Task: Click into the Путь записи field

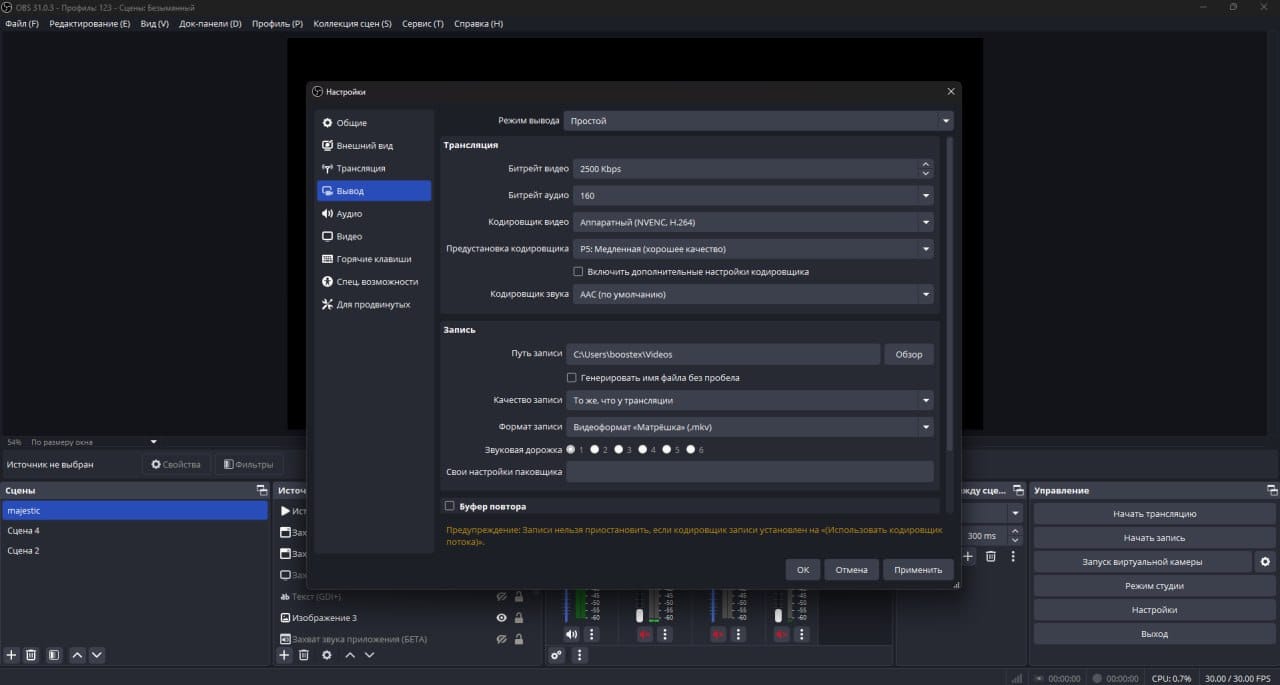Action: [x=723, y=354]
